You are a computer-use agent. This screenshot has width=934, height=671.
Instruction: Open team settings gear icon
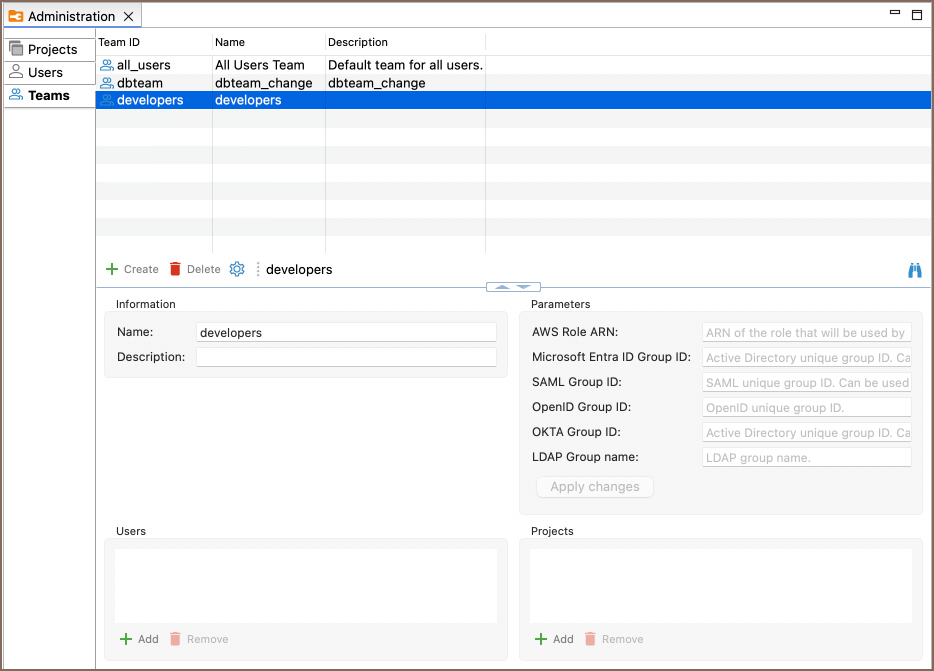(237, 269)
